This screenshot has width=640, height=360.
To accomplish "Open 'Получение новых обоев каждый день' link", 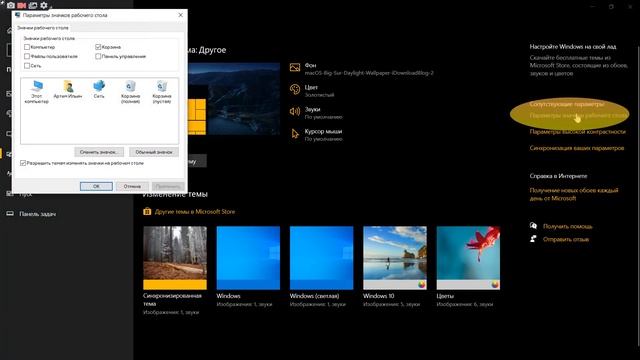I will [x=574, y=194].
